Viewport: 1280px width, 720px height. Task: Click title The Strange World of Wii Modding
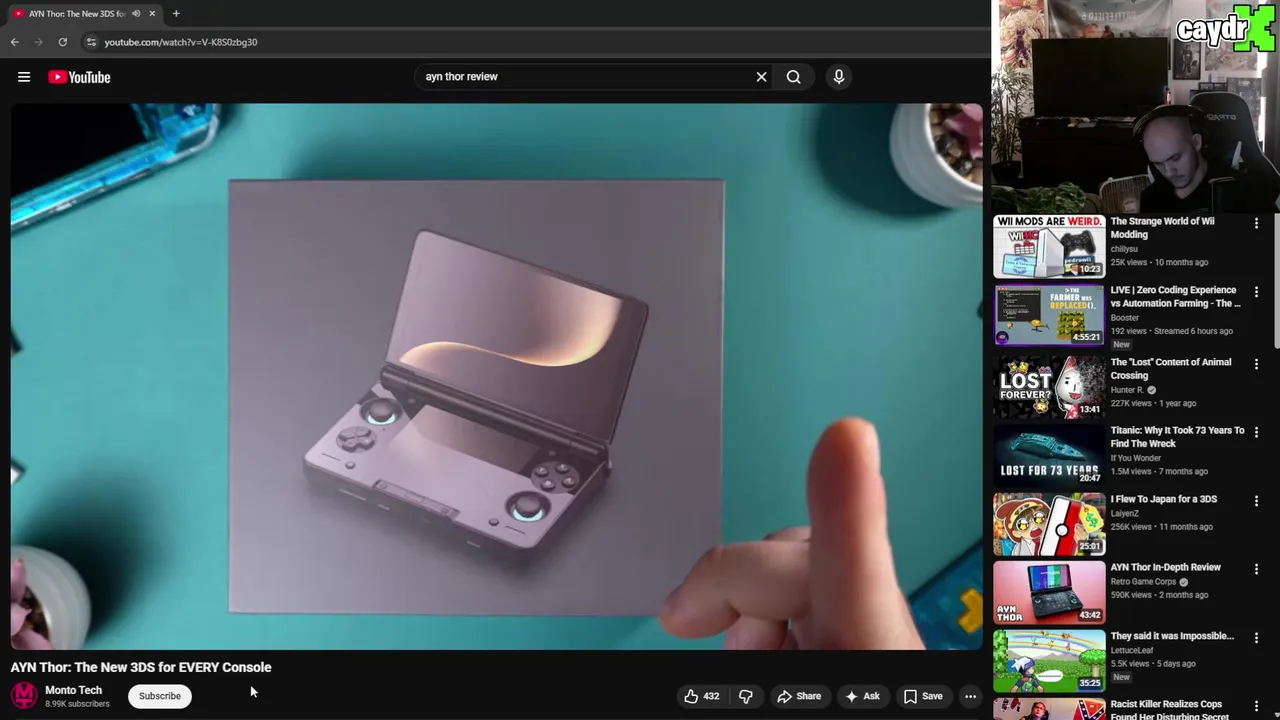[x=1162, y=228]
